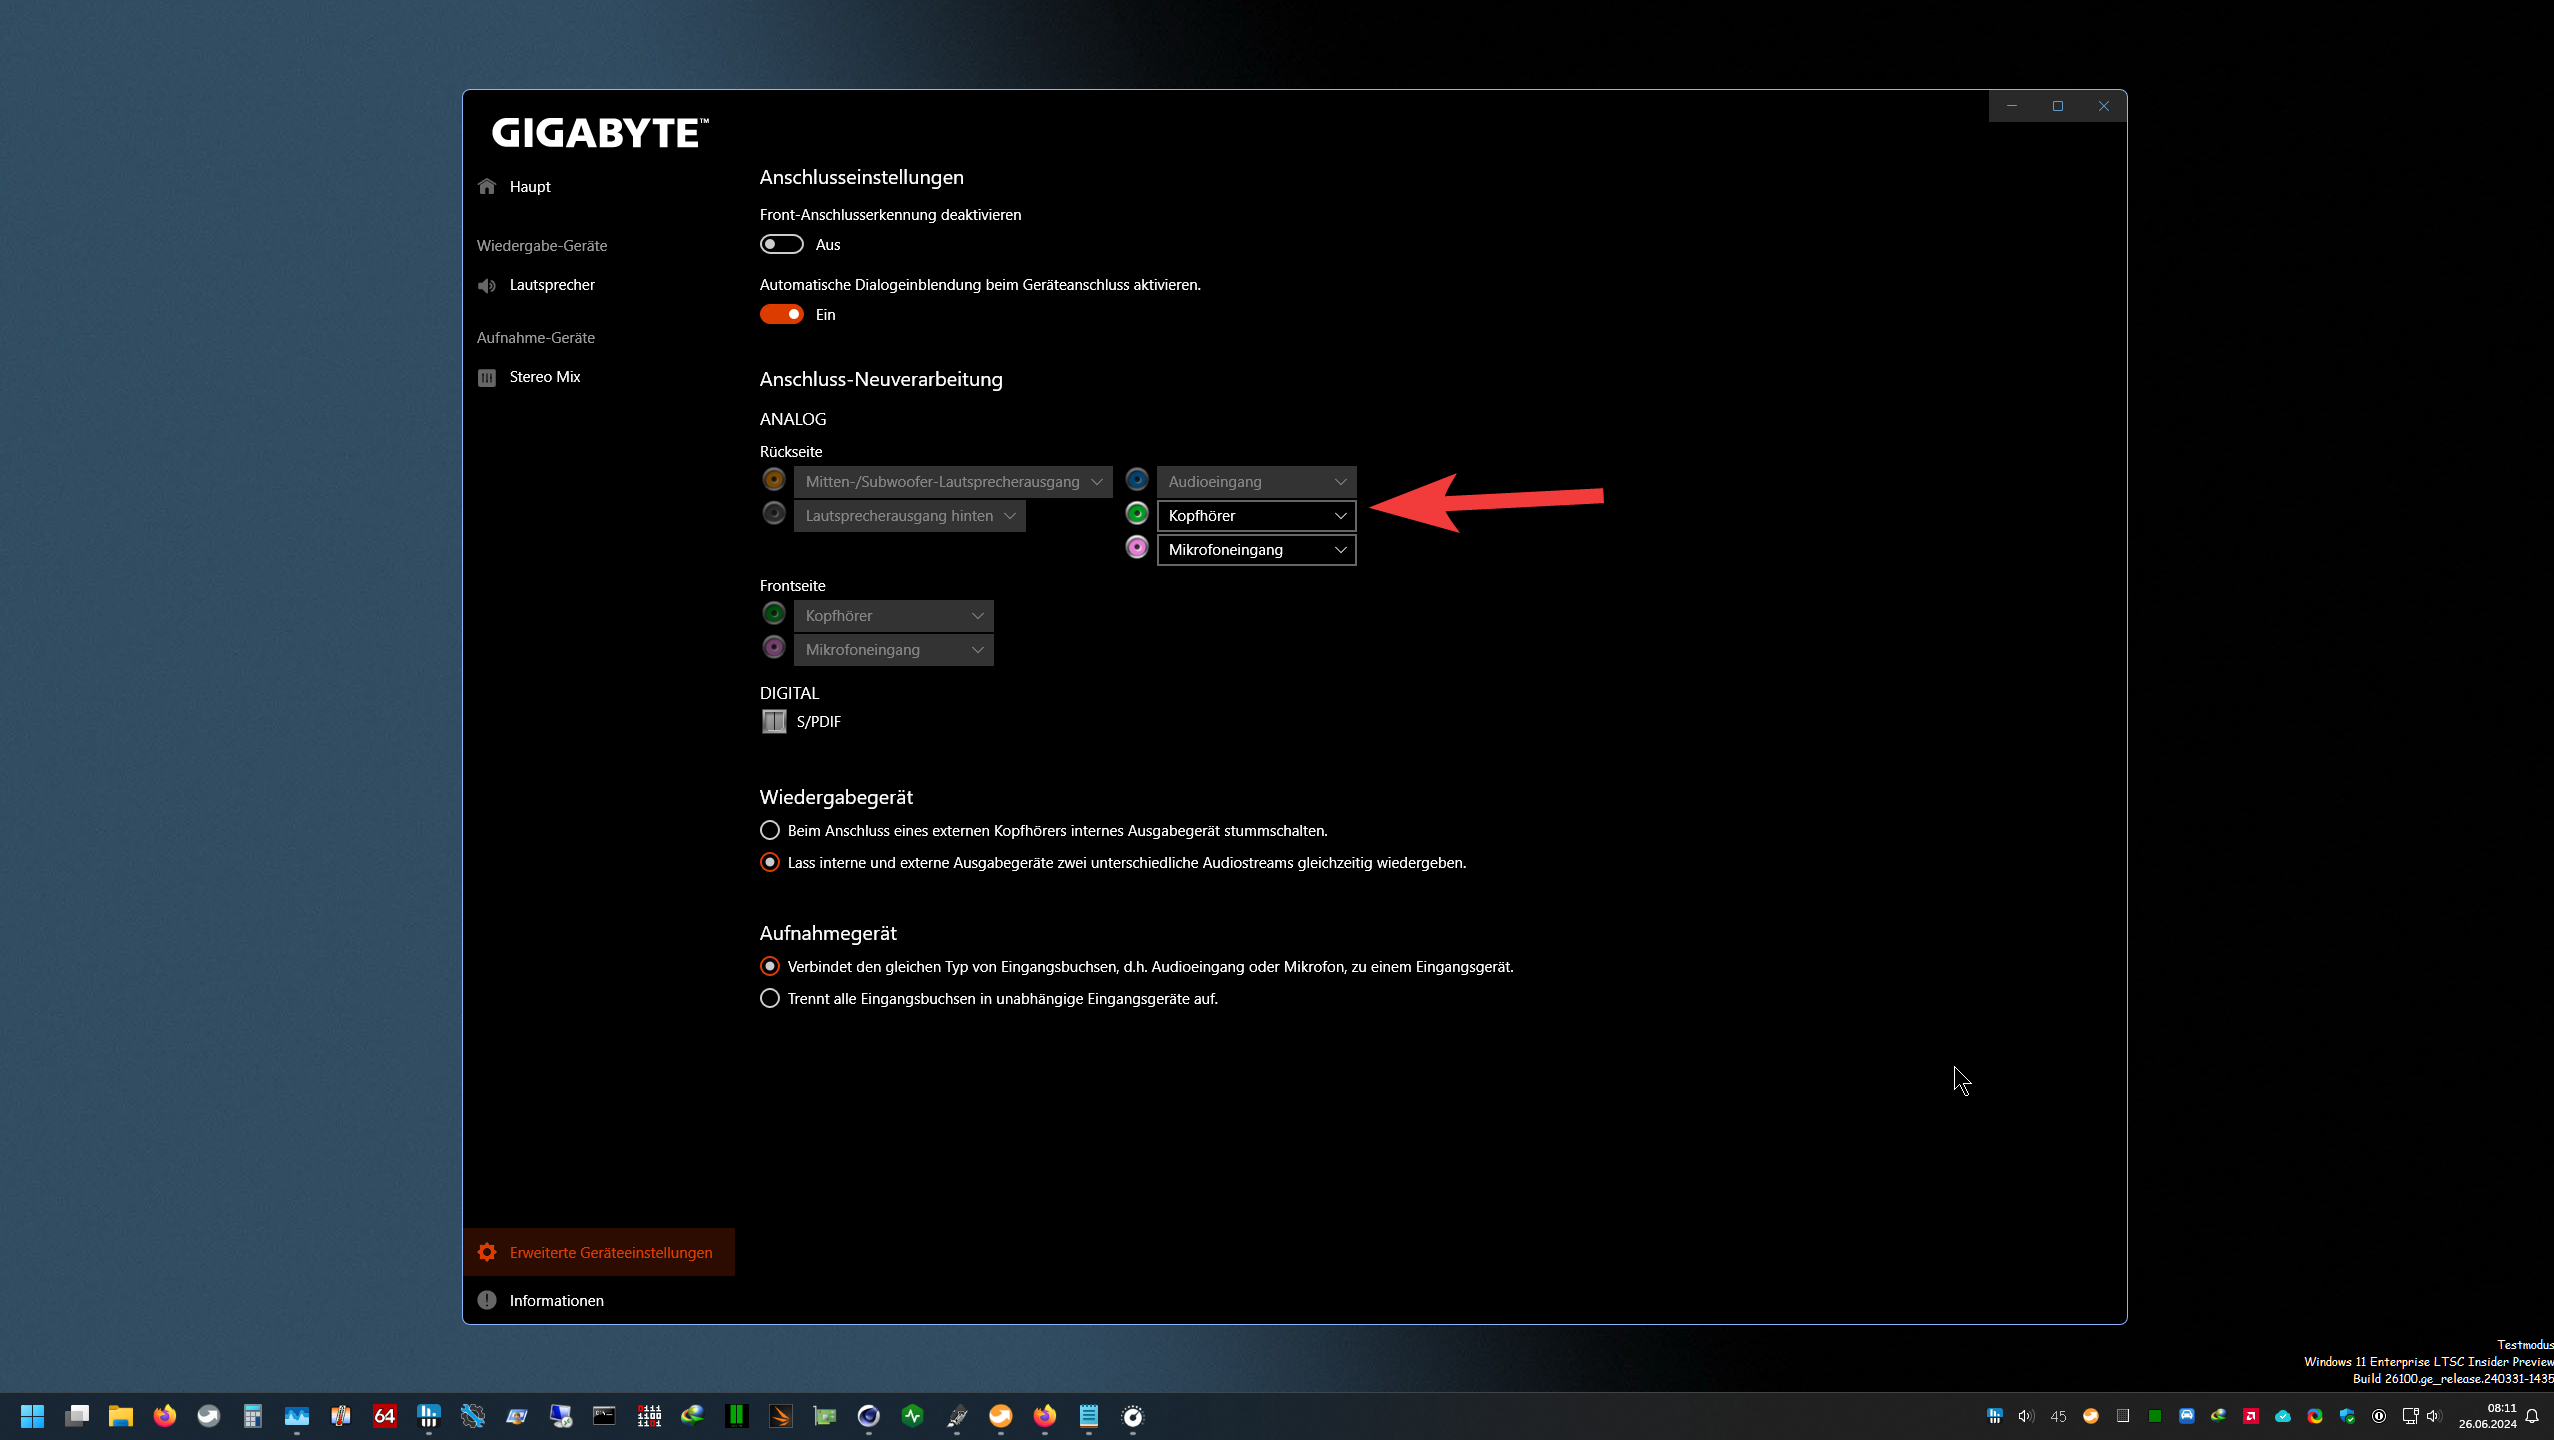
Task: Expand the rear Mikrofoneingang dropdown
Action: coord(1256,550)
